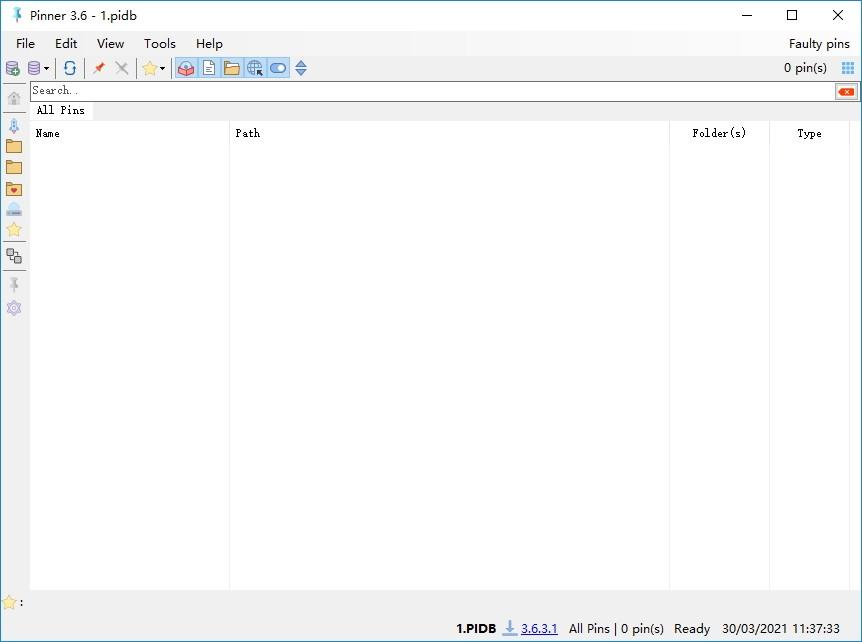Open the database dropdown arrow in toolbar
Viewport: 862px width, 642px height.
click(46, 69)
